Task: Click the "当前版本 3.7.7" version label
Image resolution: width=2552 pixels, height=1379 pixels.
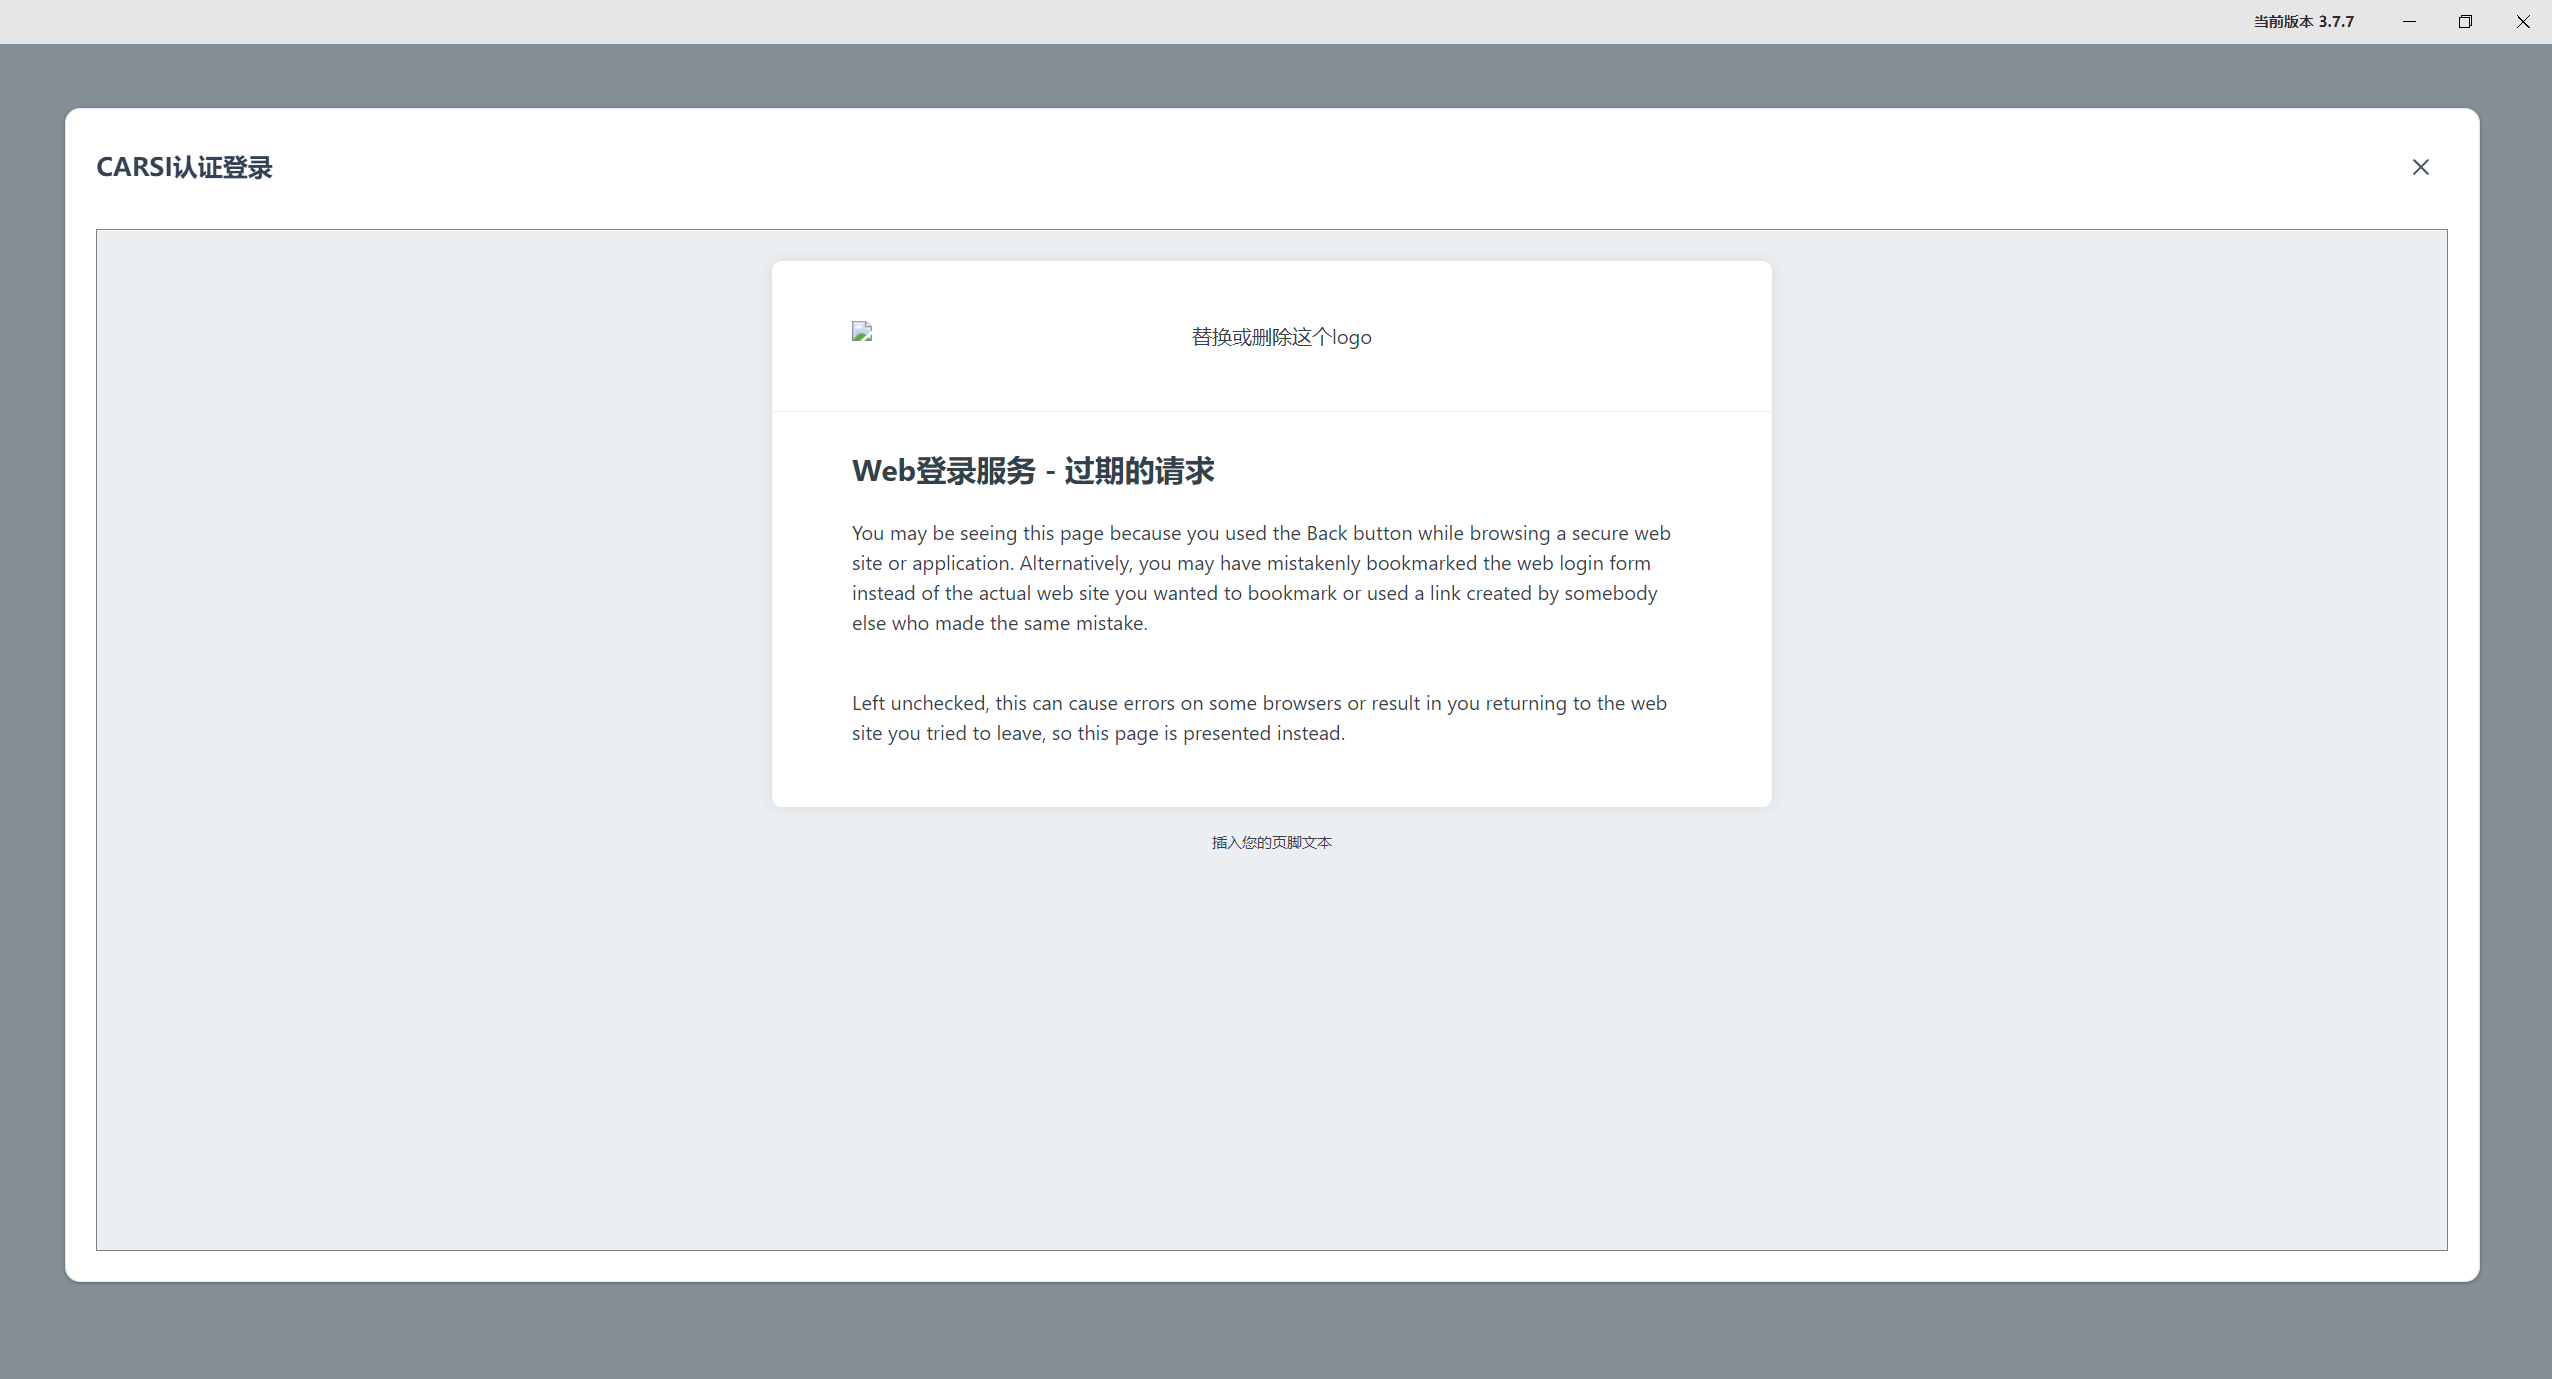Action: (x=2302, y=21)
